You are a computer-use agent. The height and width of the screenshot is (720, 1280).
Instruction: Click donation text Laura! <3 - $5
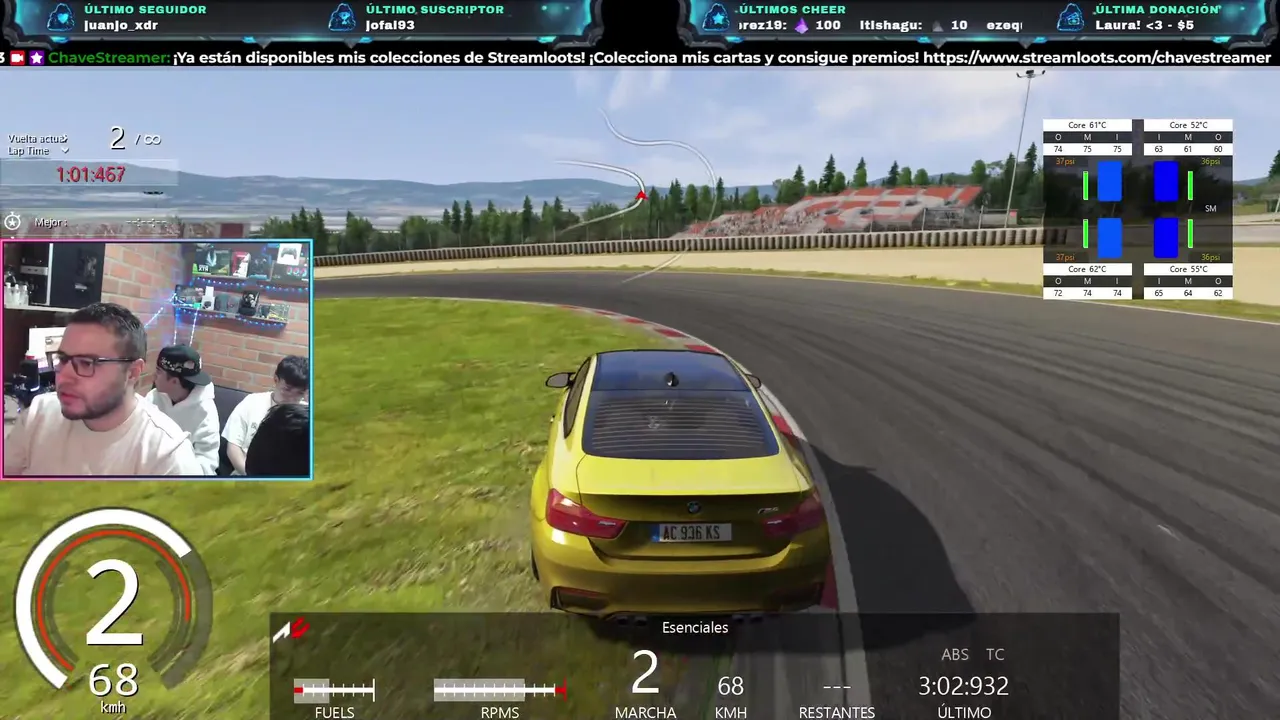point(1144,25)
